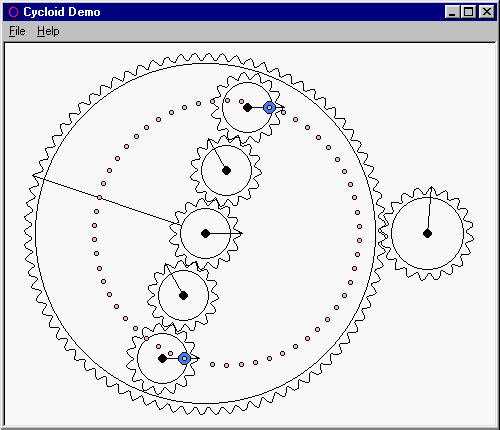Click the blue marker on the bottom gear

(184, 358)
